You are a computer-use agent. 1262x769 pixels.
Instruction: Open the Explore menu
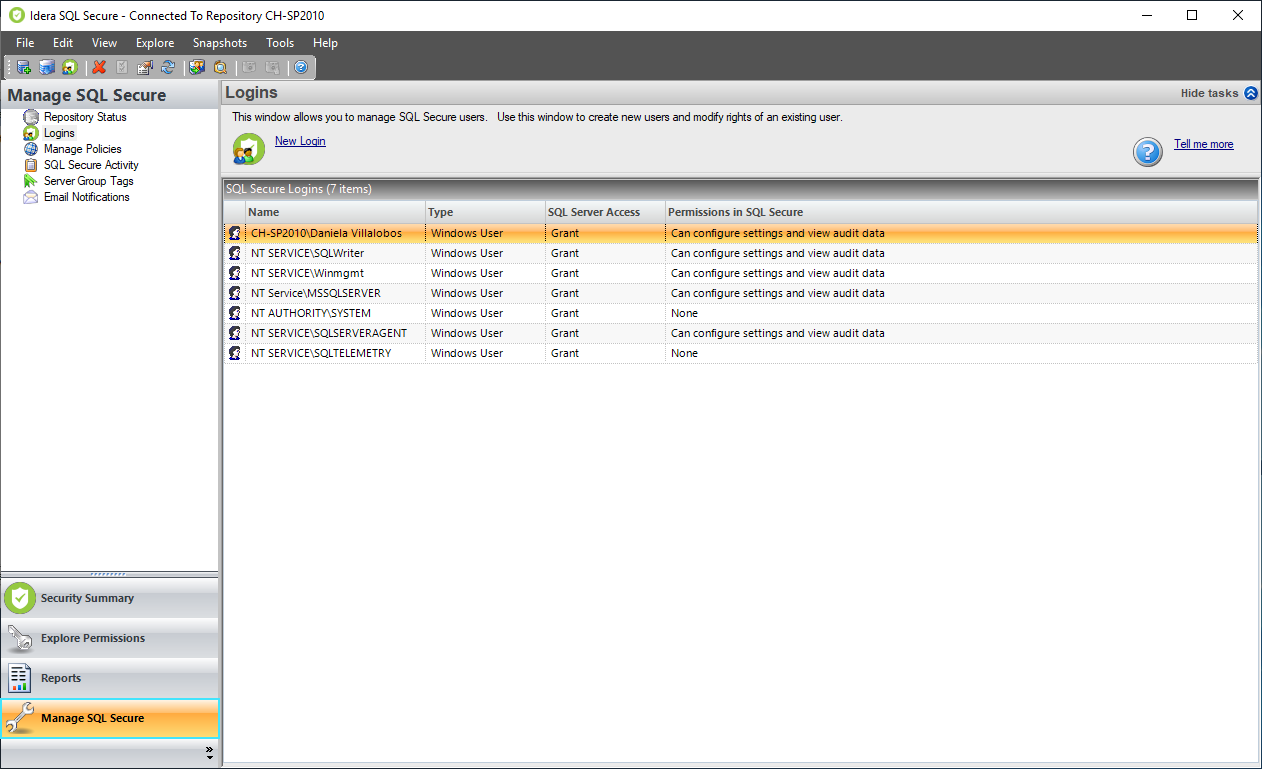pos(155,43)
